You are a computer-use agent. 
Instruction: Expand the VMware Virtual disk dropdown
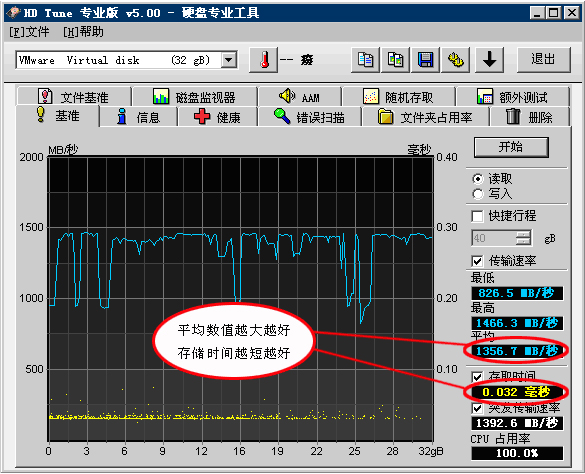coord(229,60)
